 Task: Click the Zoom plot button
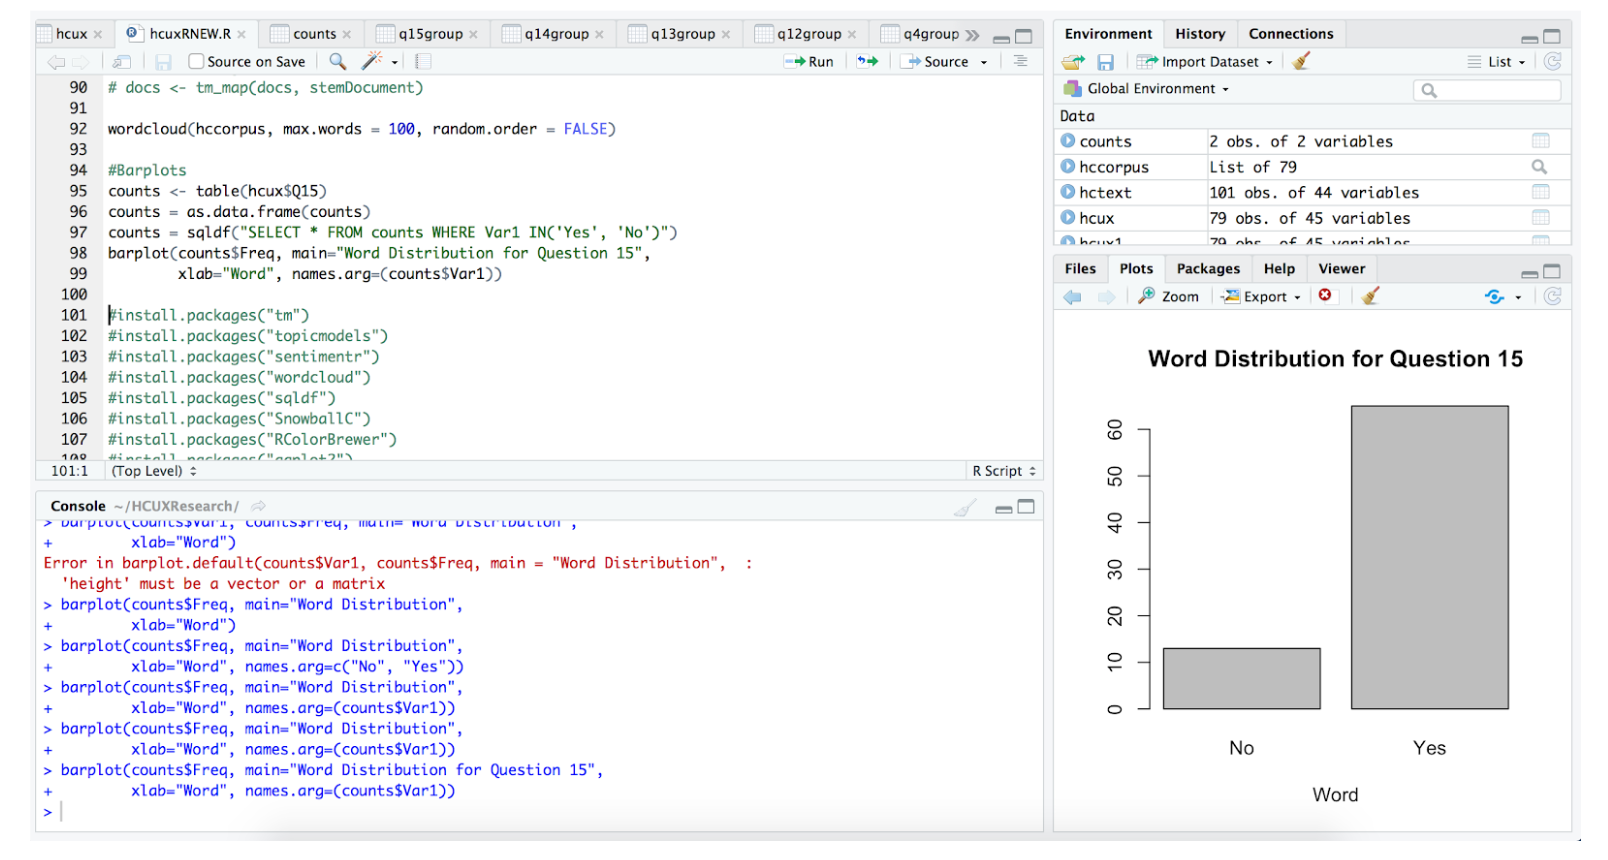pos(1168,296)
